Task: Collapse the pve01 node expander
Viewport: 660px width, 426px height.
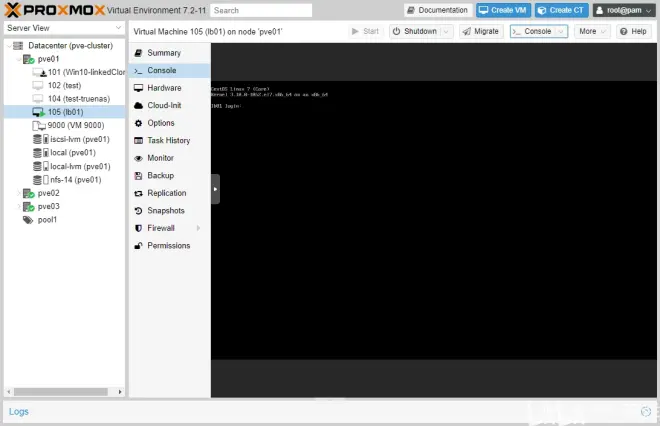Action: [19, 59]
